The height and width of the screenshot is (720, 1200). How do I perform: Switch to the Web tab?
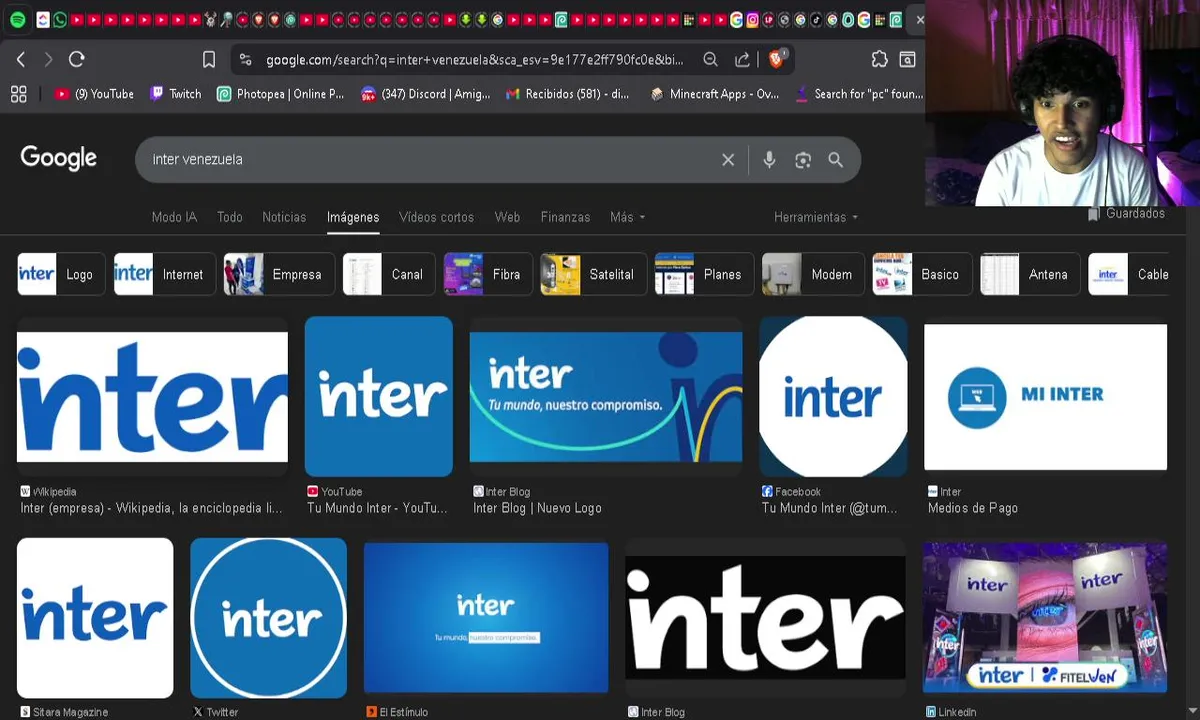(507, 217)
